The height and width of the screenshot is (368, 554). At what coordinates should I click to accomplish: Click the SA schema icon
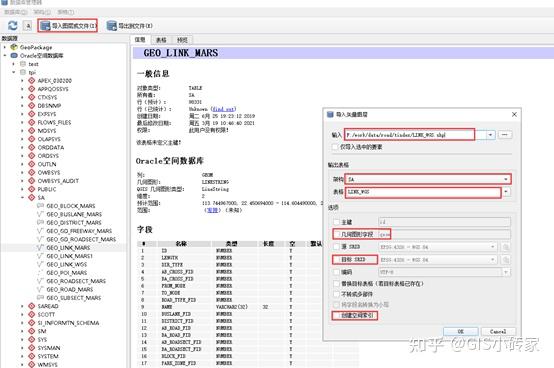[31, 198]
